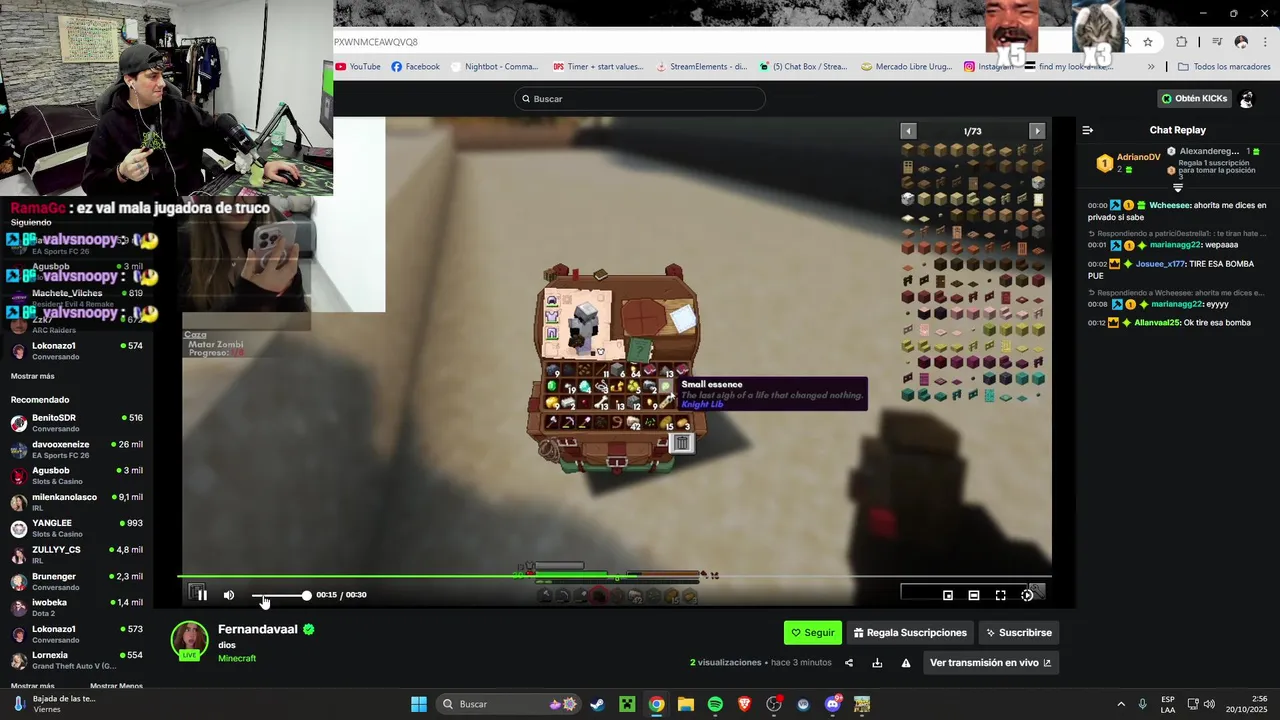Open the Minecraft category link
Screen dimensions: 1280x720
[x=237, y=659]
